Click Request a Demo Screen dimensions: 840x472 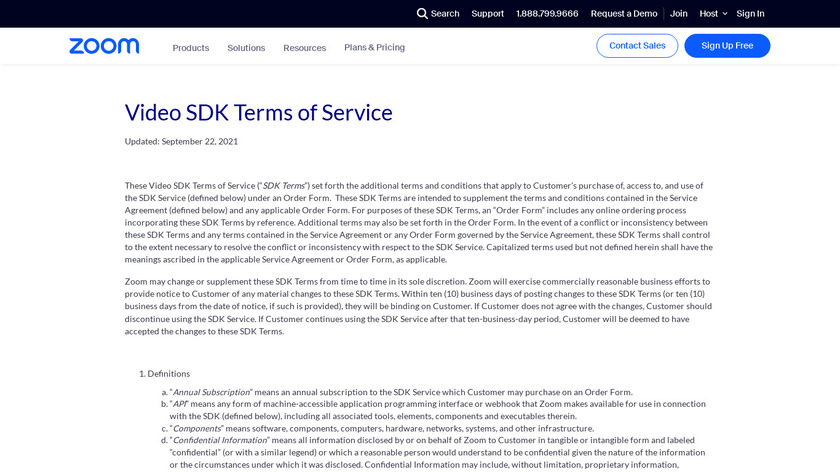(x=624, y=14)
